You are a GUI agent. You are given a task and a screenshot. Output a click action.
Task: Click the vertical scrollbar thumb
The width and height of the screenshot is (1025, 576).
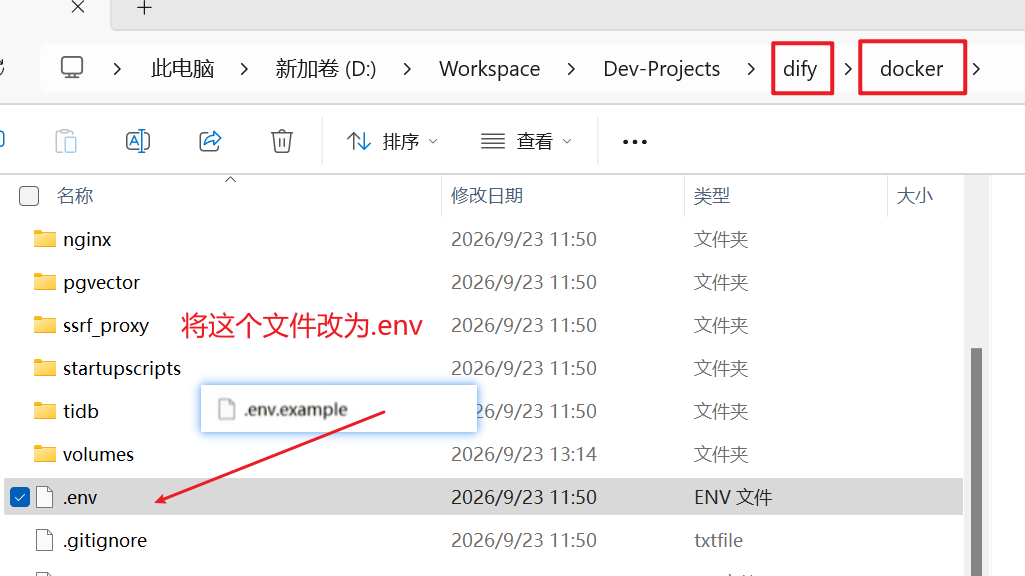pos(976,461)
